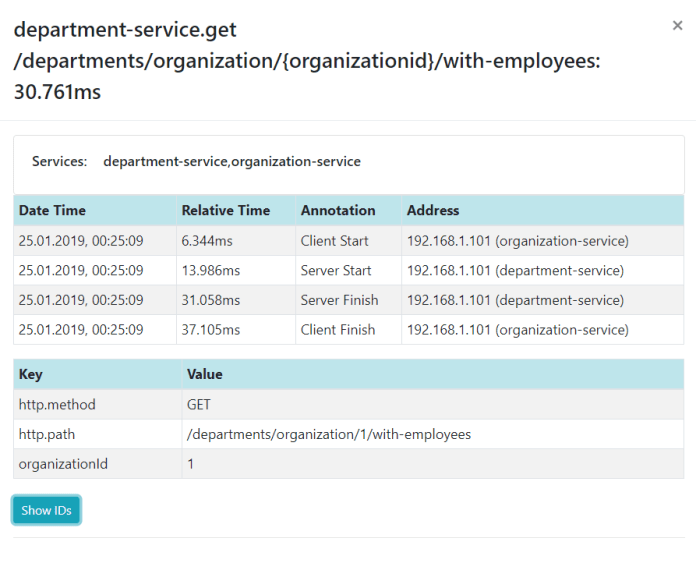Click the Services list text

point(231,161)
